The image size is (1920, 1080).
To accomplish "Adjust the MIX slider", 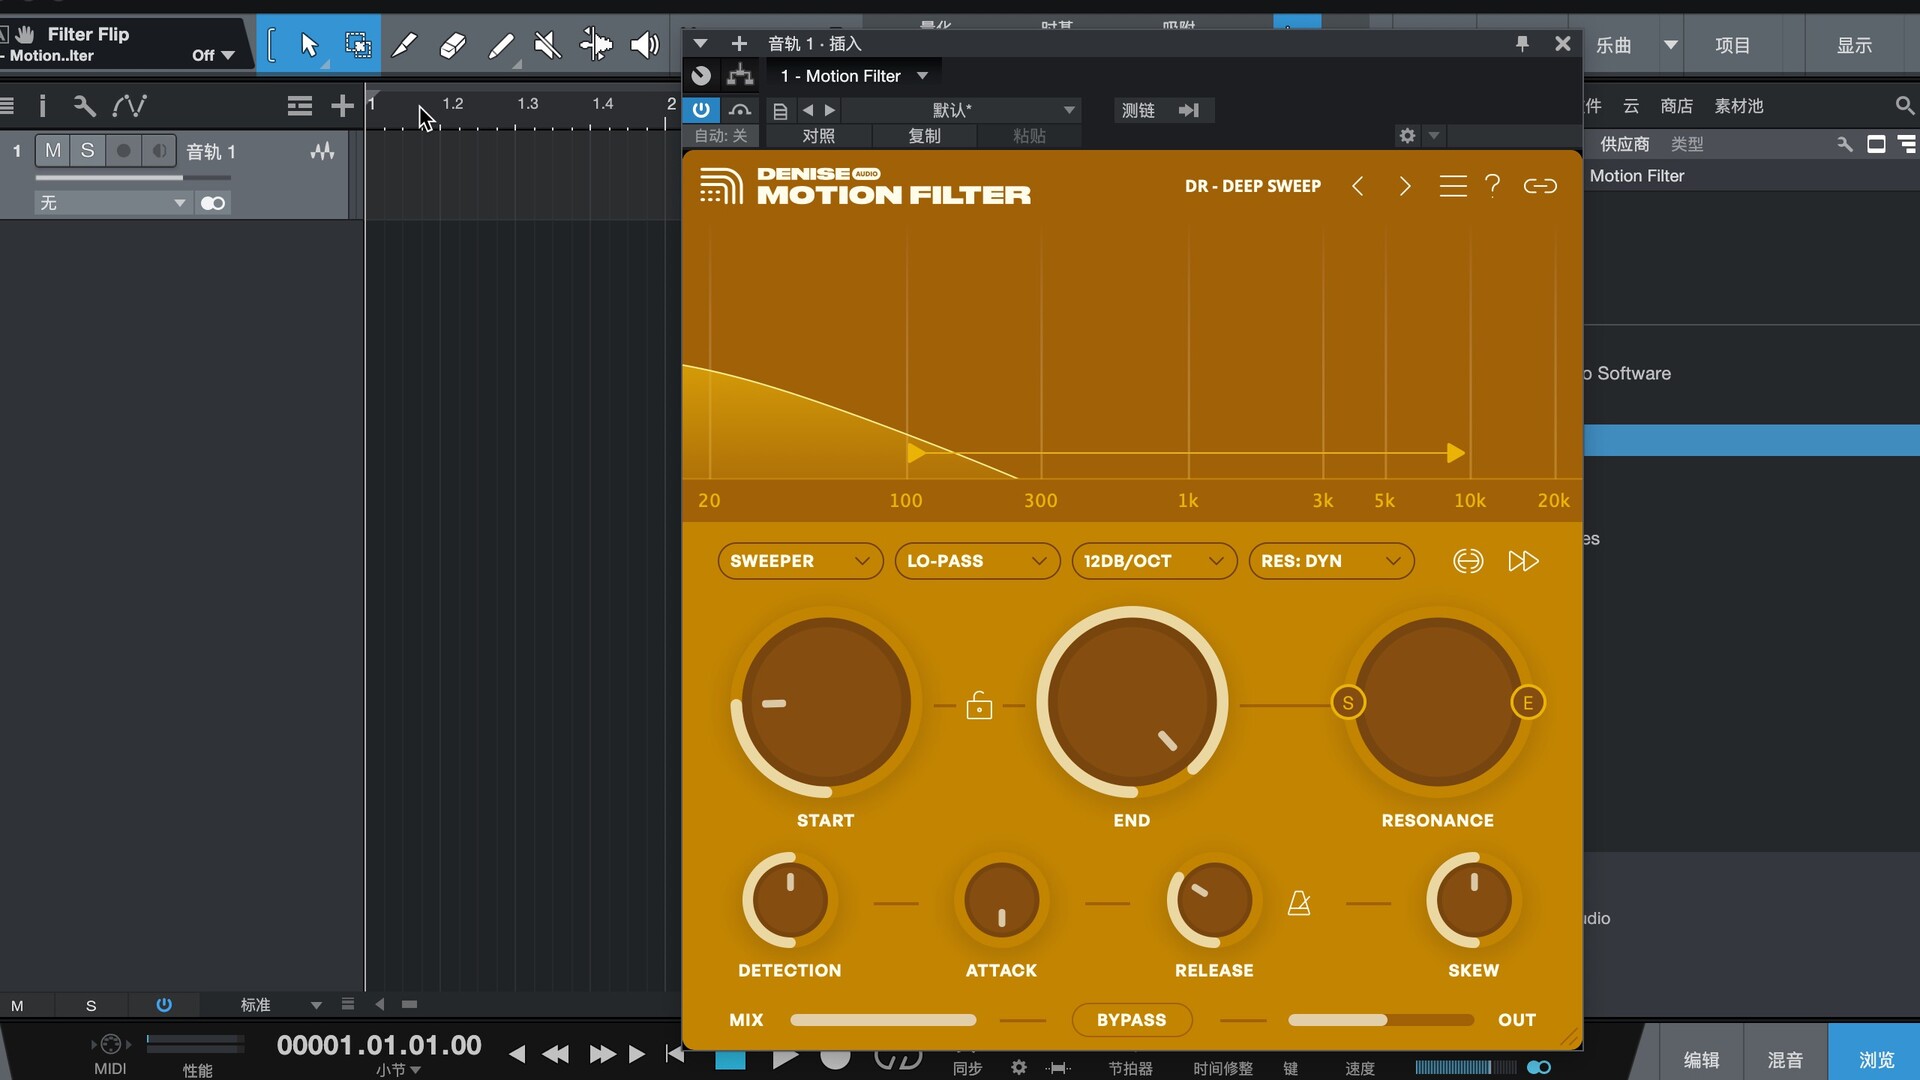I will point(883,1020).
